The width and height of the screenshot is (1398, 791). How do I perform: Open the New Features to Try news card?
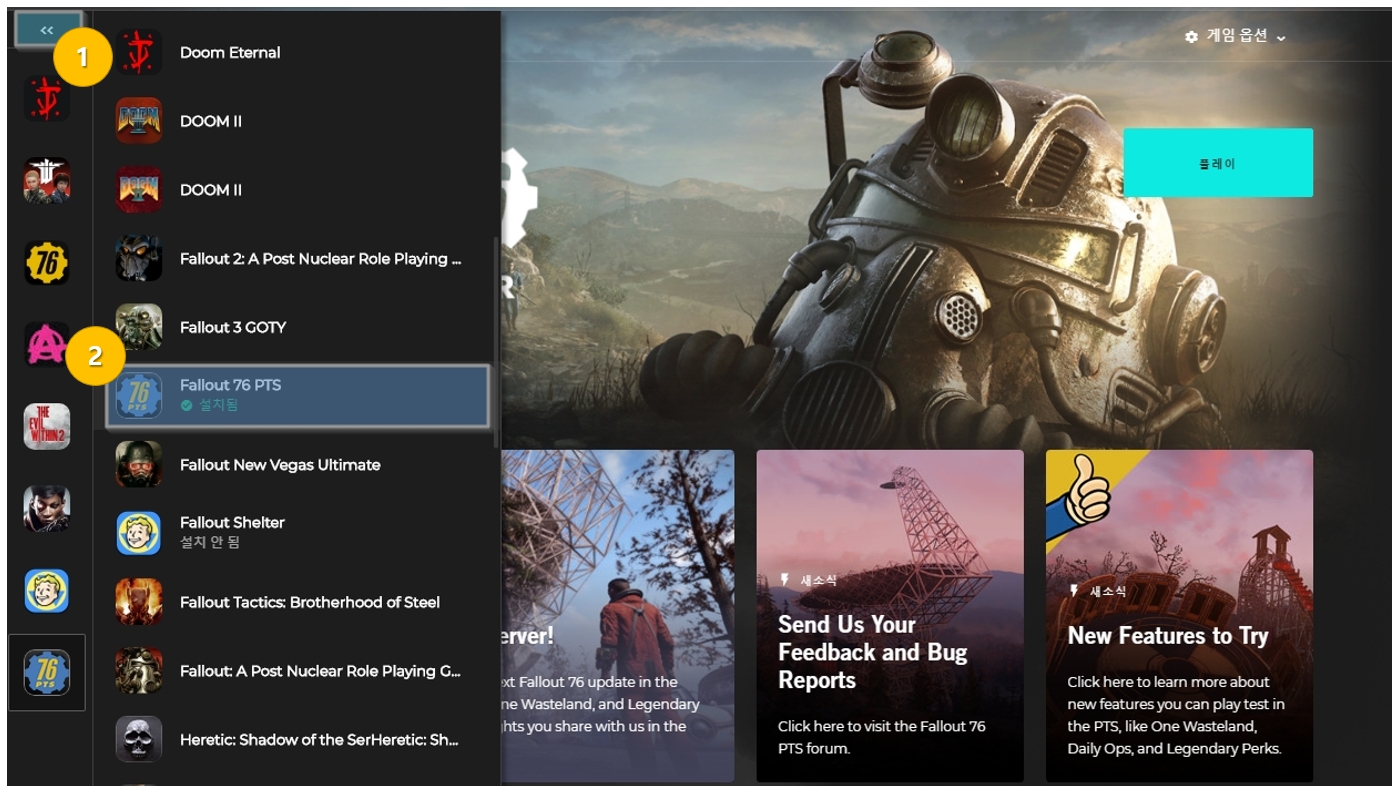pyautogui.click(x=1179, y=615)
